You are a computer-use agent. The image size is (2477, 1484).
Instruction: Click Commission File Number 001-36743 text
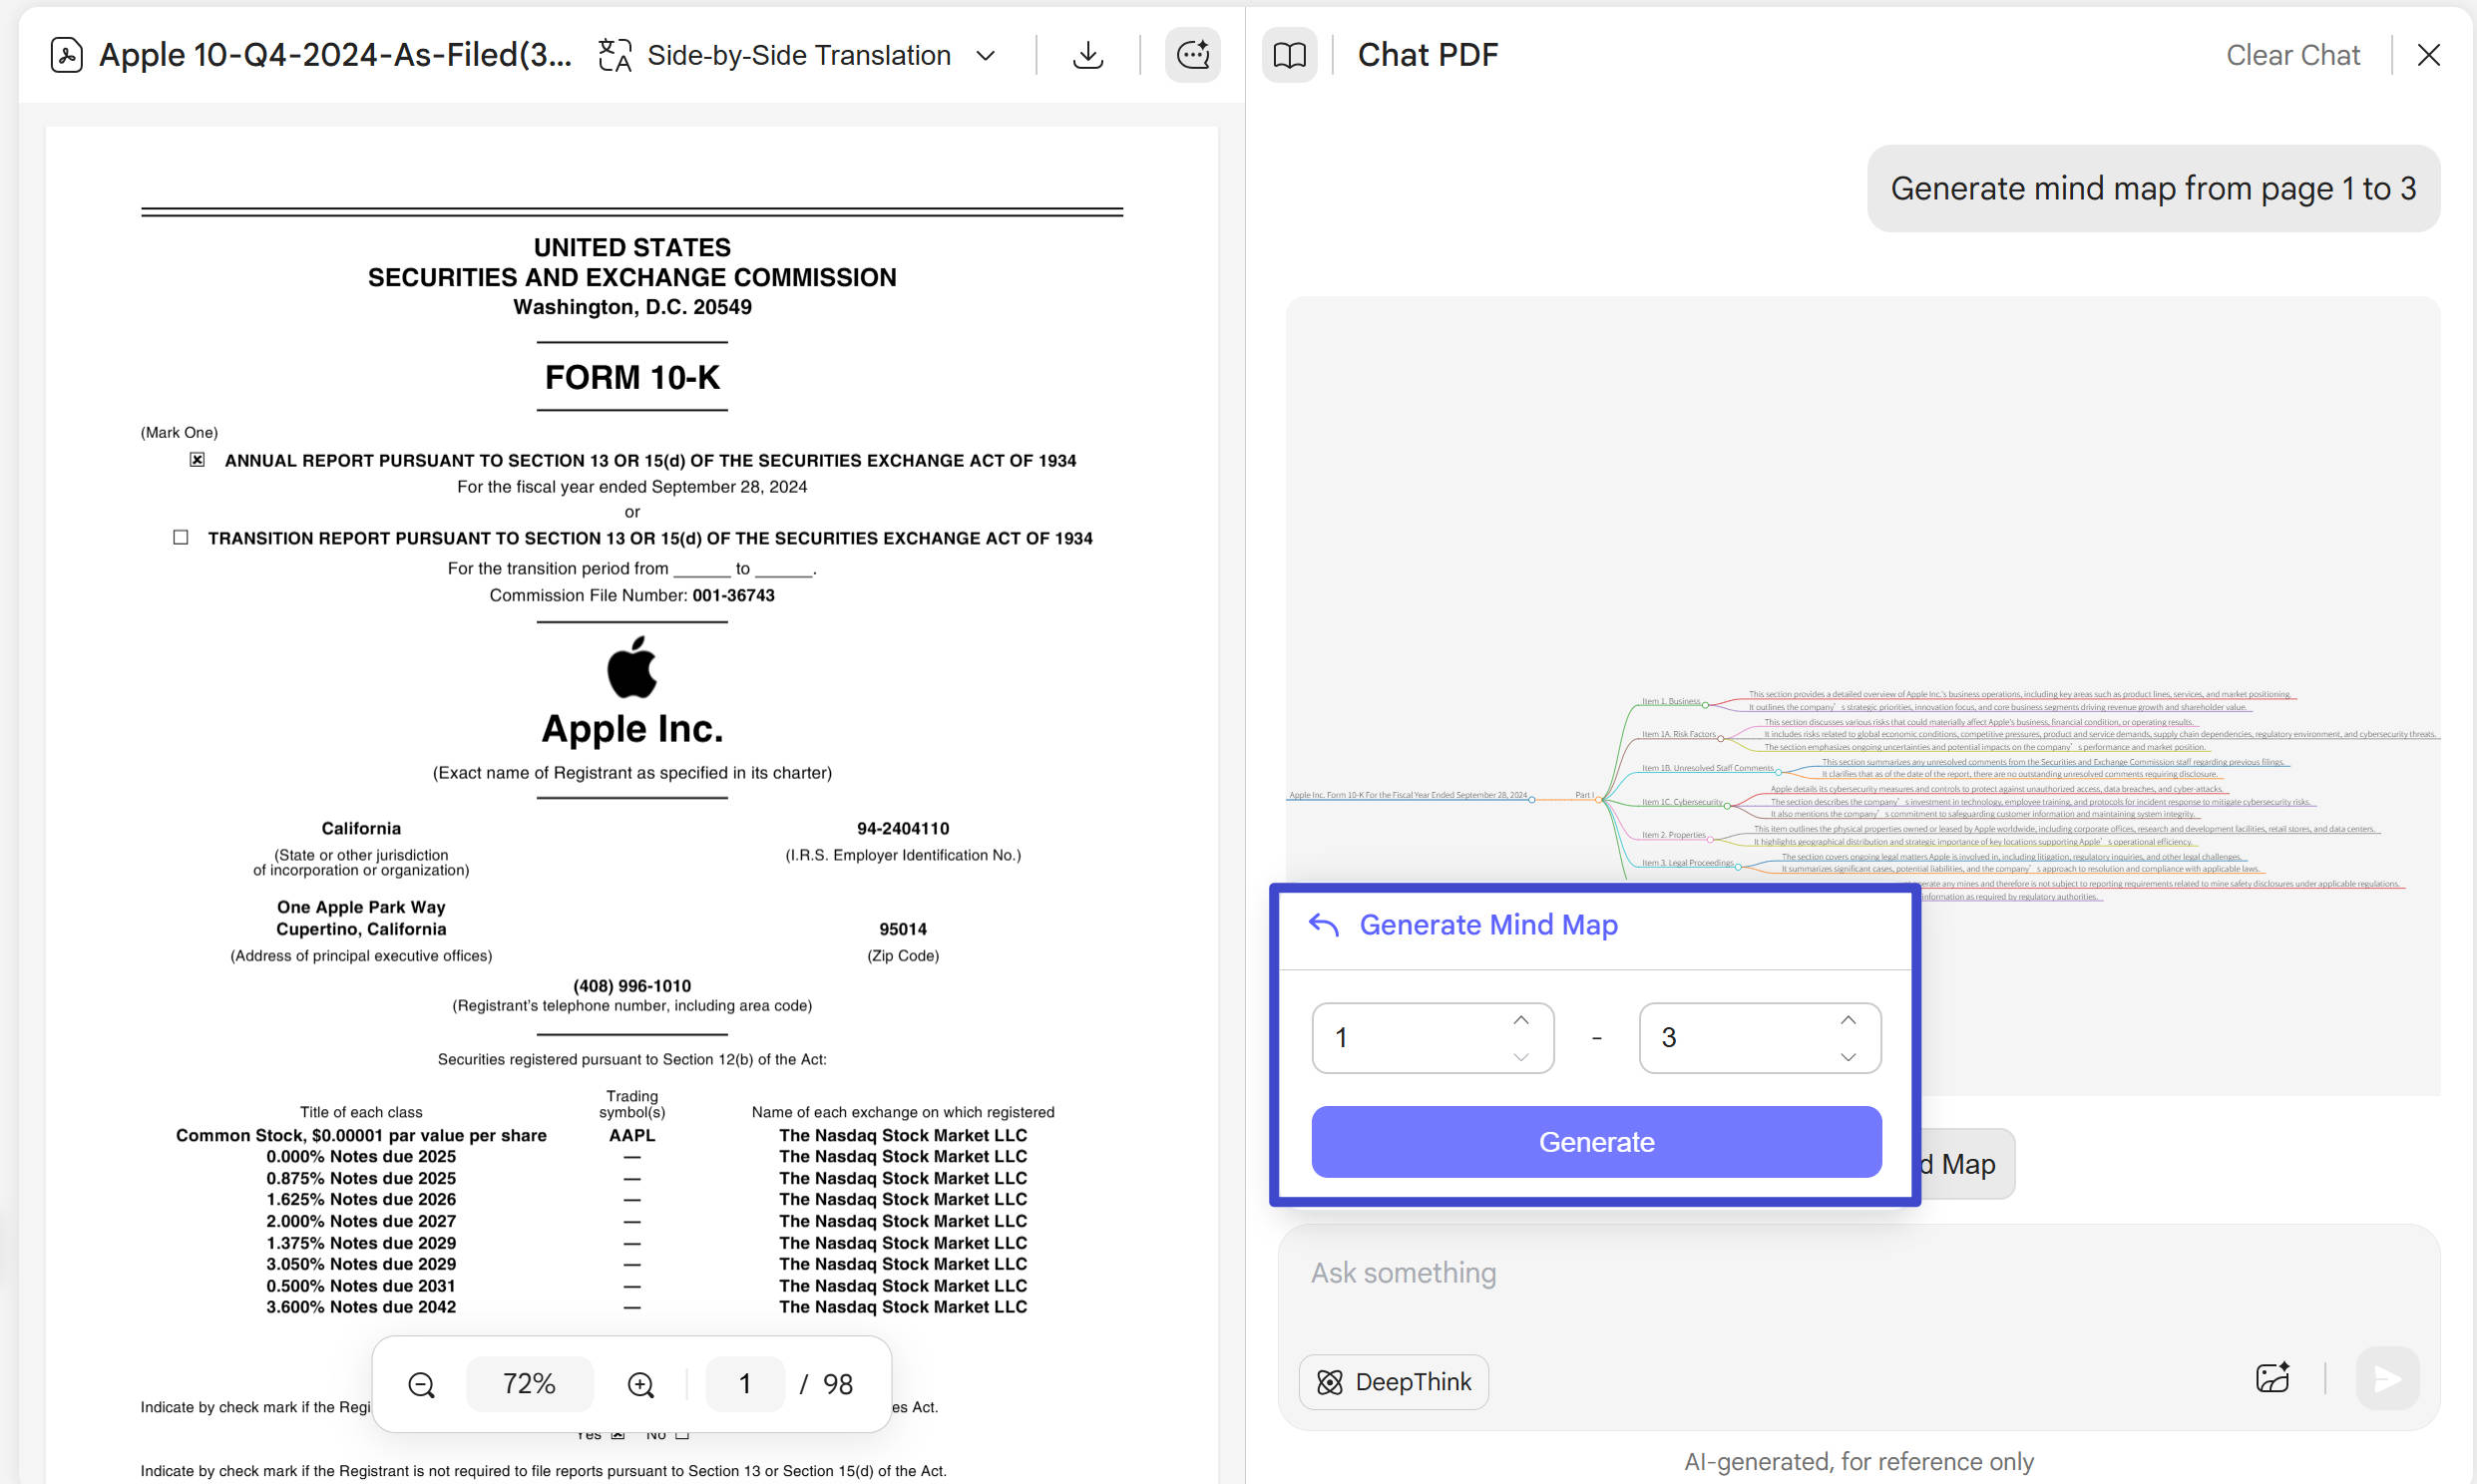632,595
